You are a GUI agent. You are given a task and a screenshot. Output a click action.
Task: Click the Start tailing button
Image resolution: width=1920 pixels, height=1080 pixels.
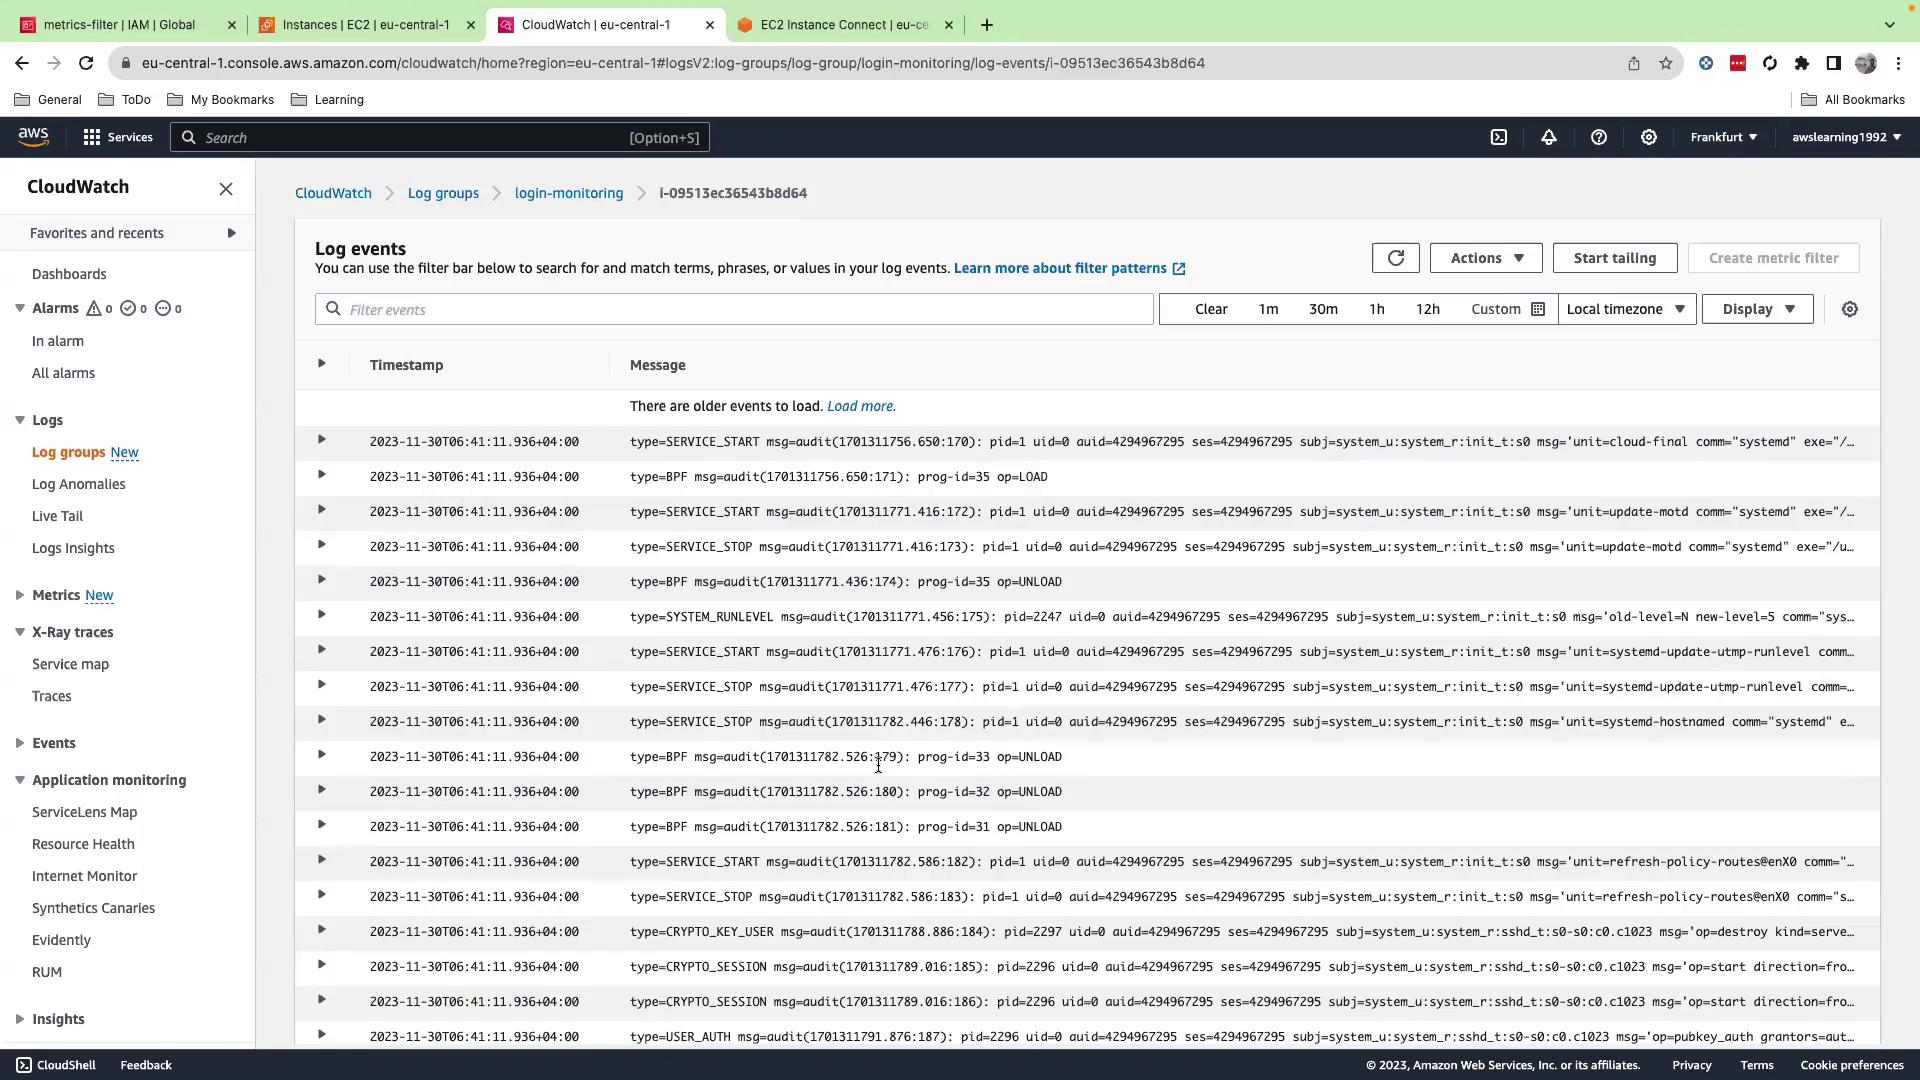pyautogui.click(x=1613, y=258)
